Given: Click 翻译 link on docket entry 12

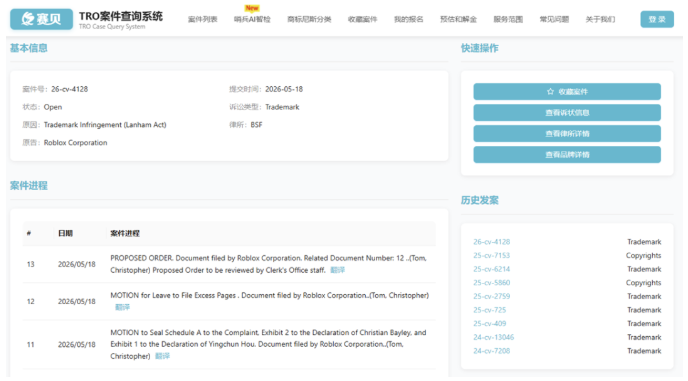Looking at the screenshot, I should click(x=122, y=307).
